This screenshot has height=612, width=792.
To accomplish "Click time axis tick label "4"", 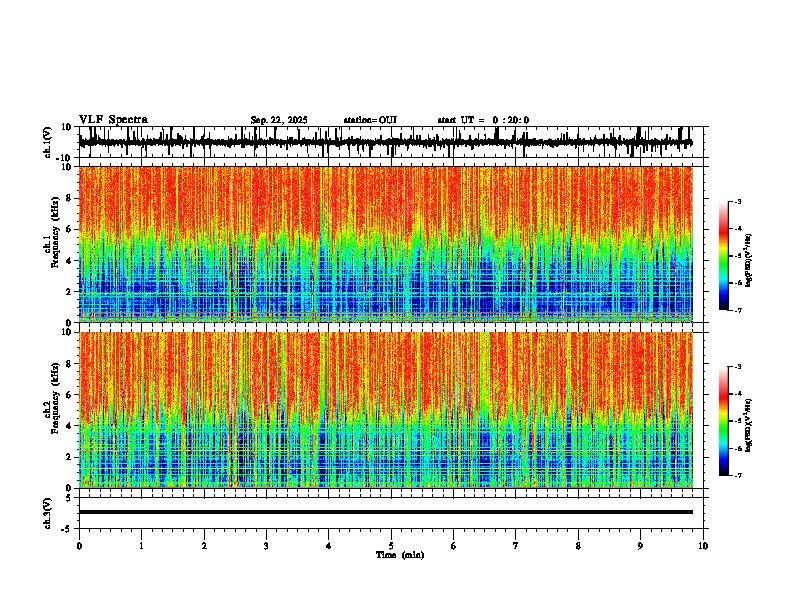I will pyautogui.click(x=329, y=546).
